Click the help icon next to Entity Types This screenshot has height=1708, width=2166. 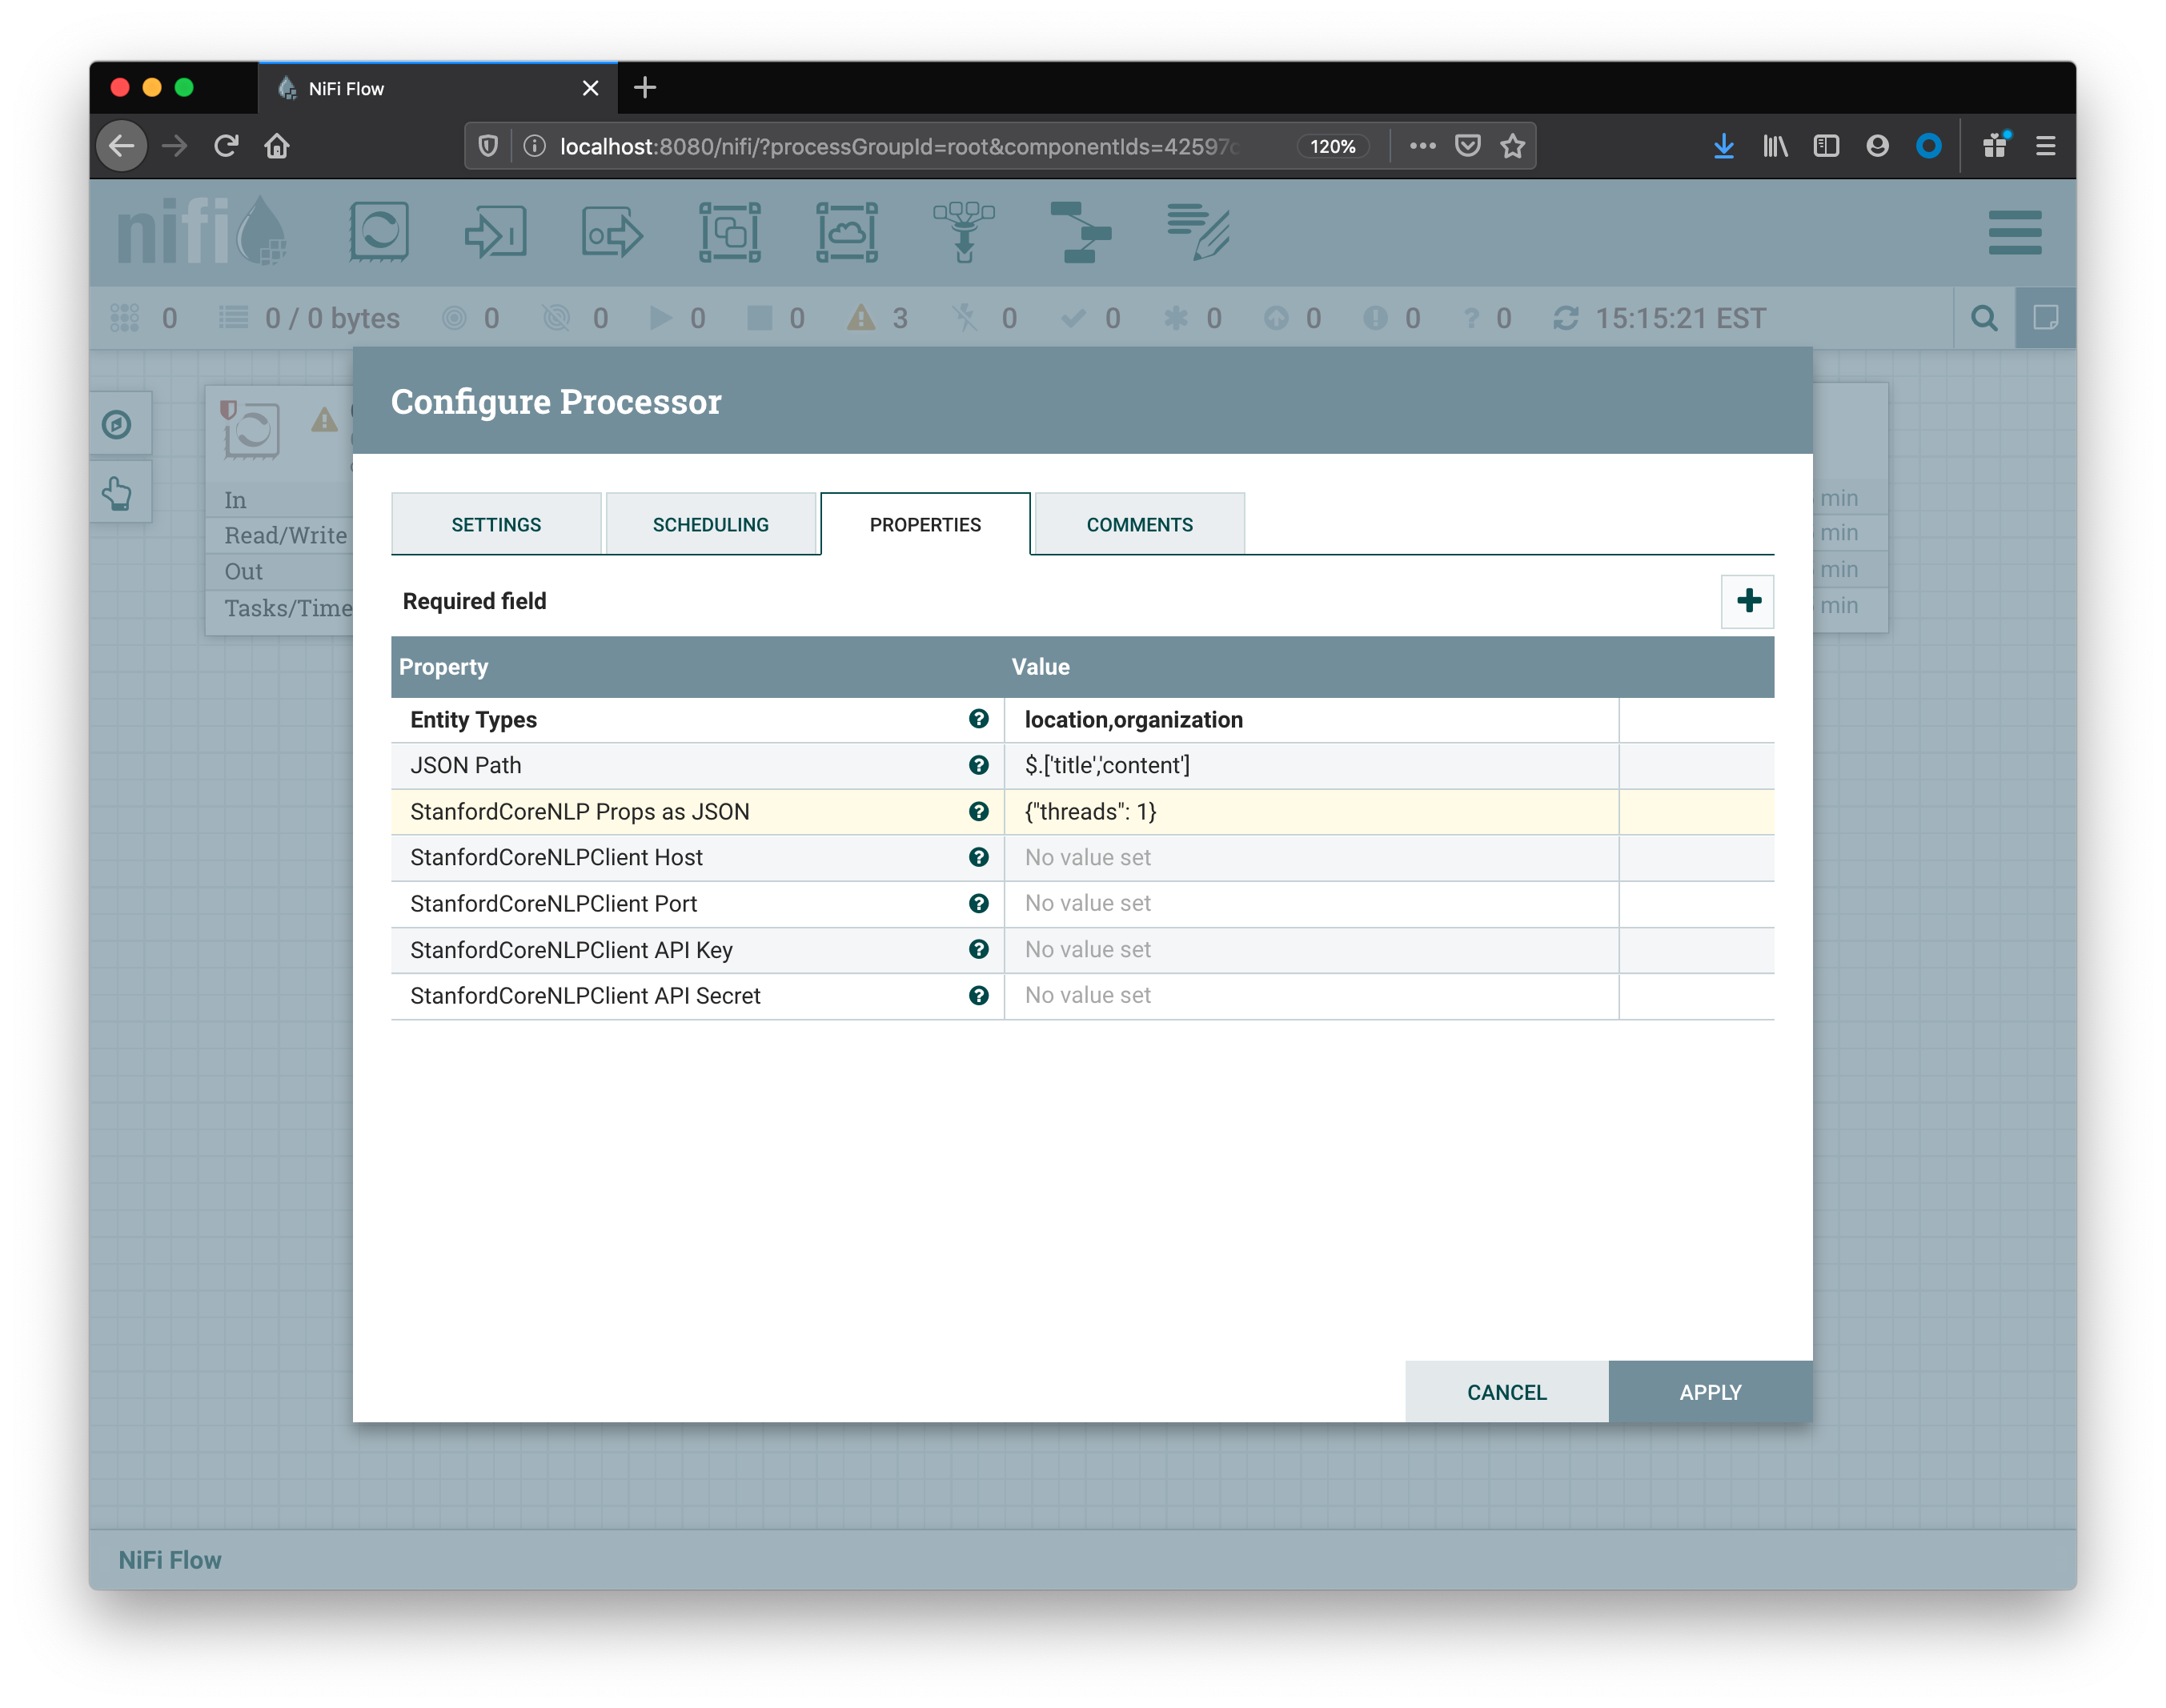click(x=979, y=719)
